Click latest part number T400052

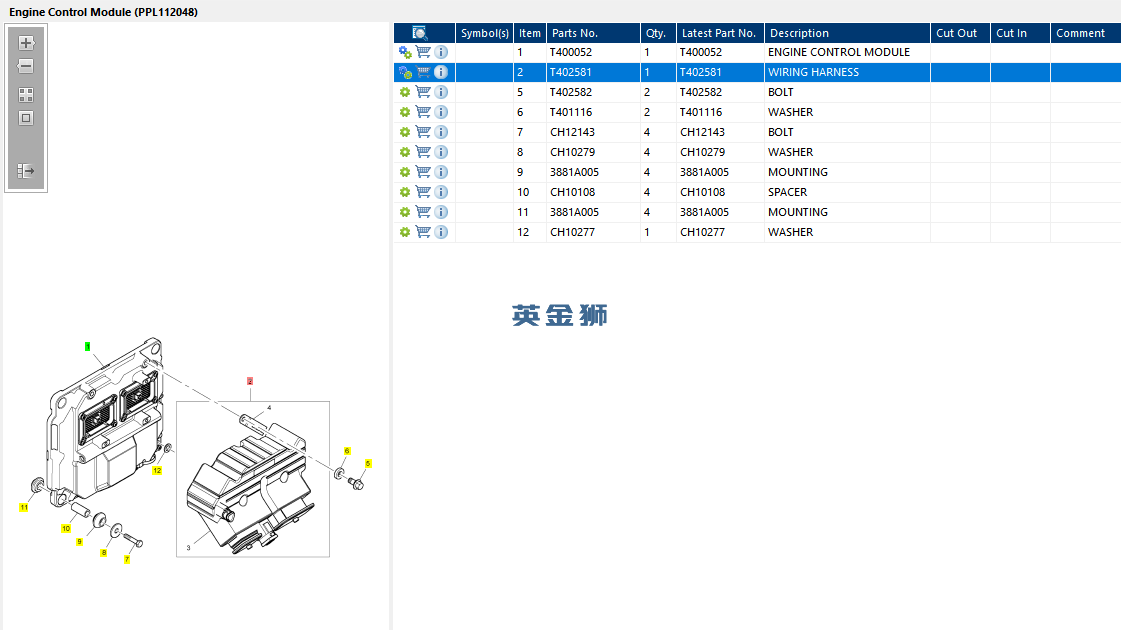701,52
